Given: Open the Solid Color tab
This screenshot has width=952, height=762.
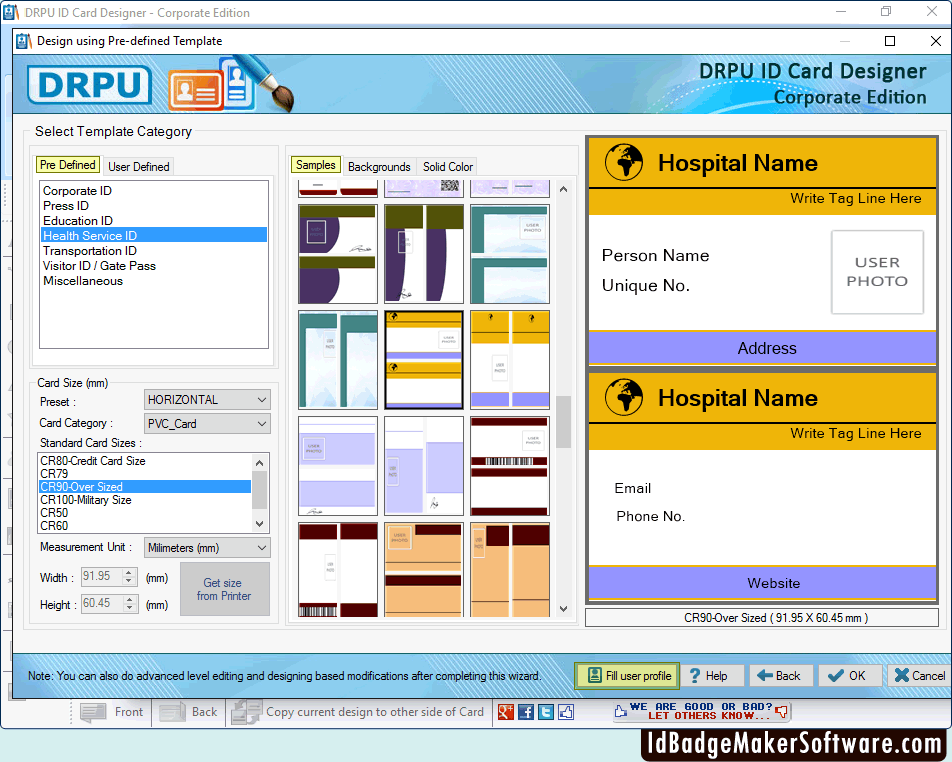Looking at the screenshot, I should pos(447,166).
